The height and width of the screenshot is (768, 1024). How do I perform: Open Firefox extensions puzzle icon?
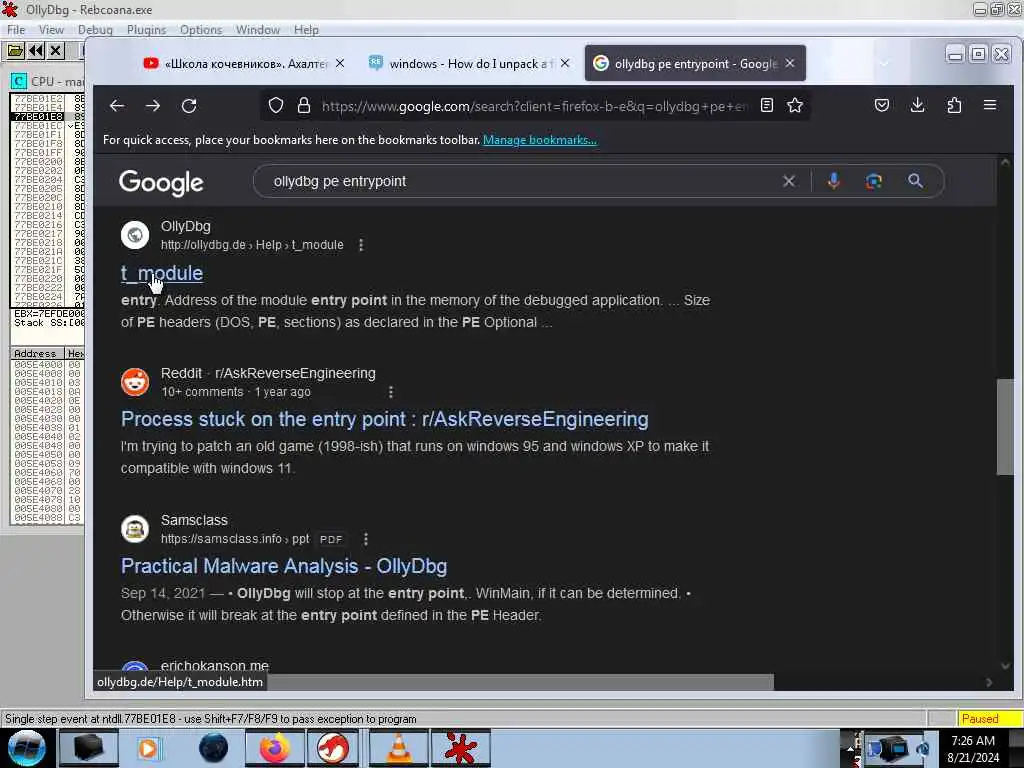click(x=954, y=105)
